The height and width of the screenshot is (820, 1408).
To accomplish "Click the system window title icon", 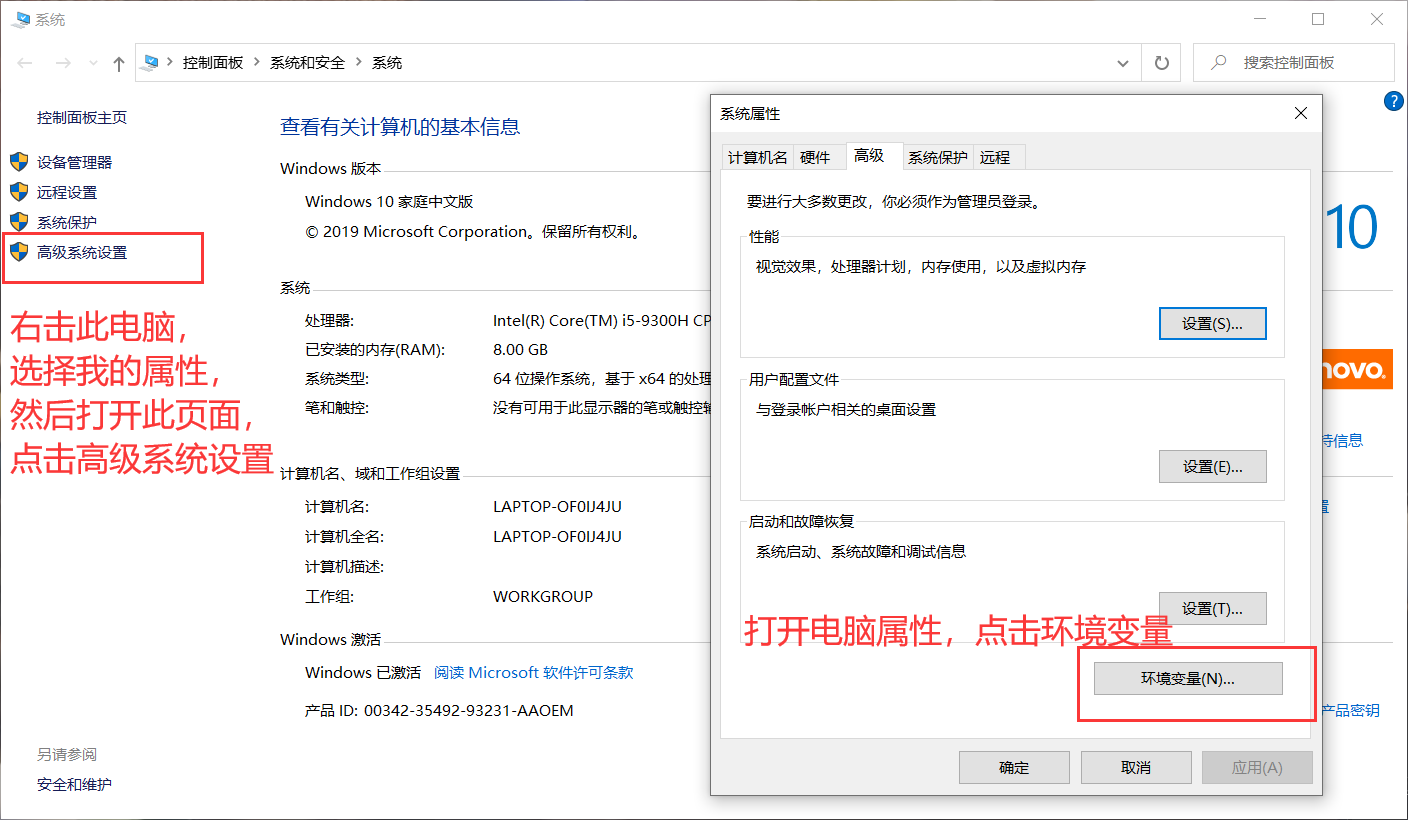I will pos(20,19).
